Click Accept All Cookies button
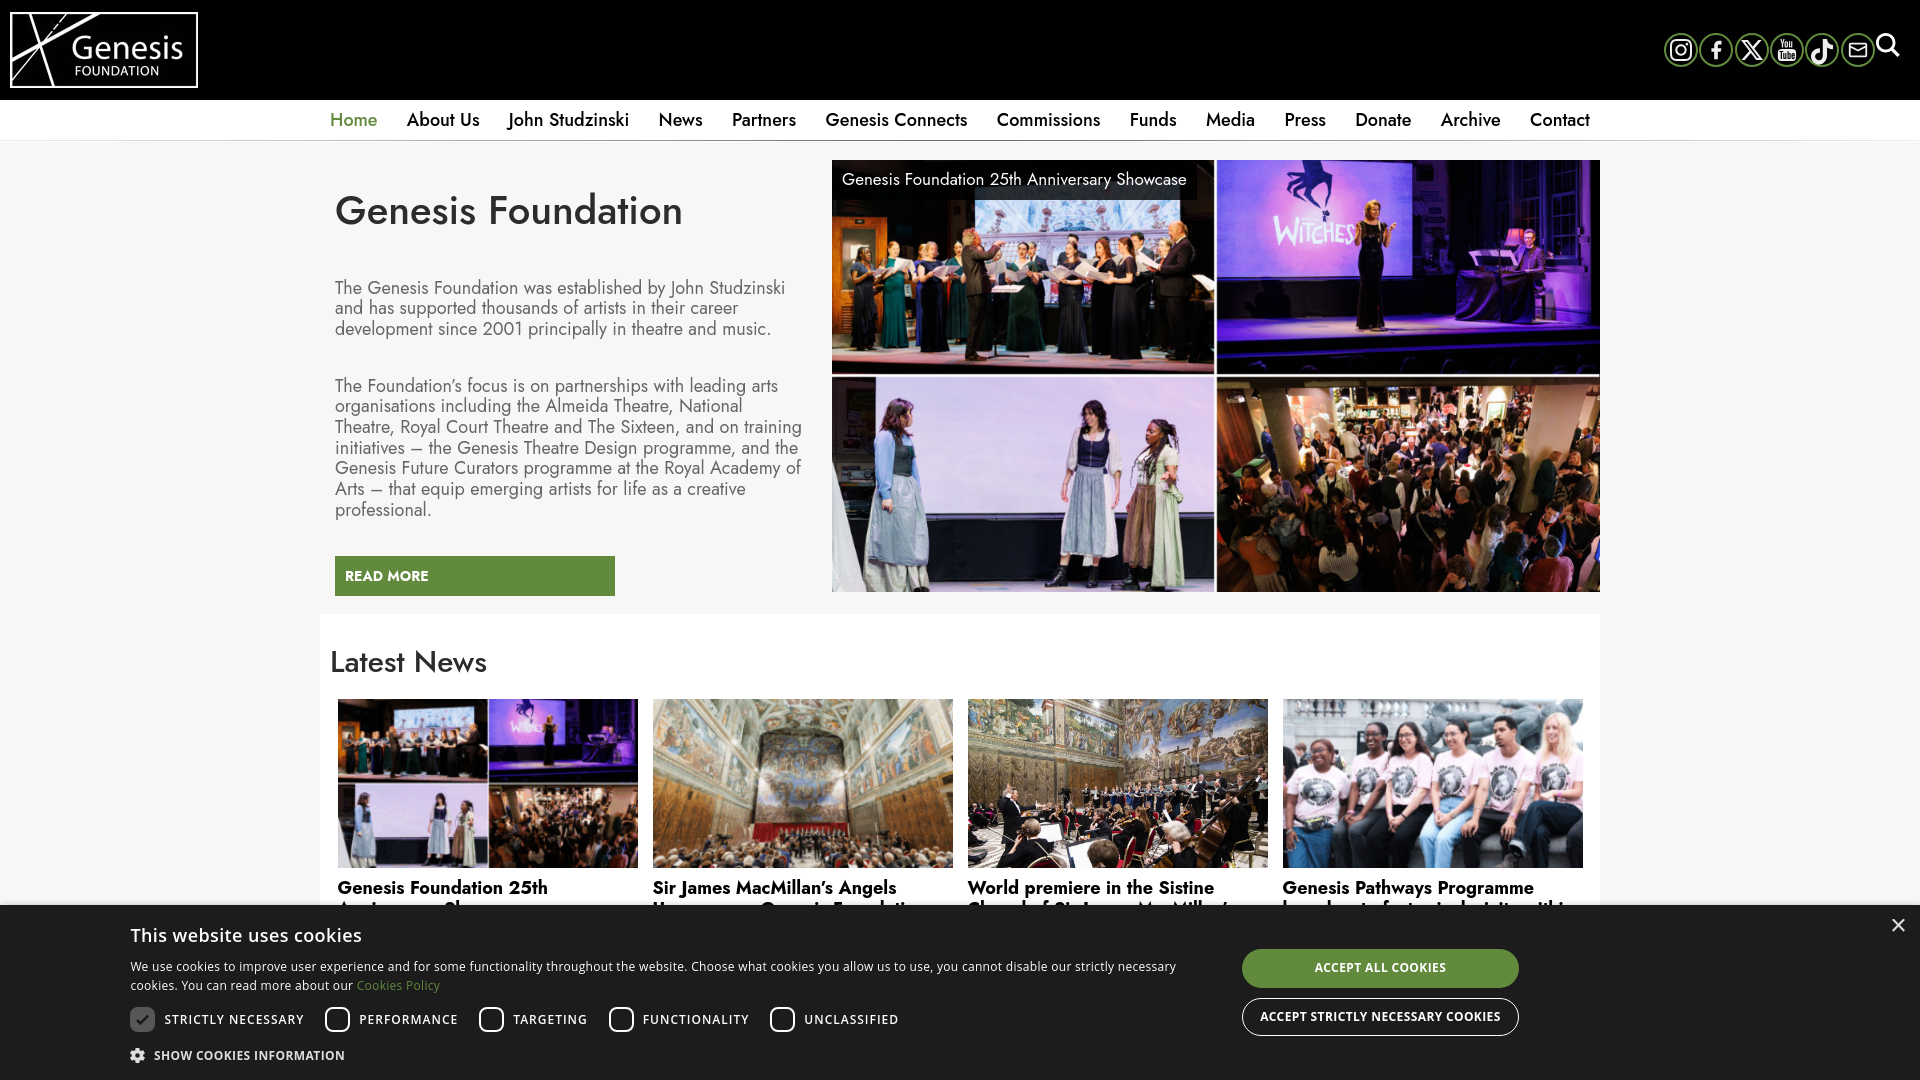Image resolution: width=1920 pixels, height=1080 pixels. pyautogui.click(x=1380, y=968)
